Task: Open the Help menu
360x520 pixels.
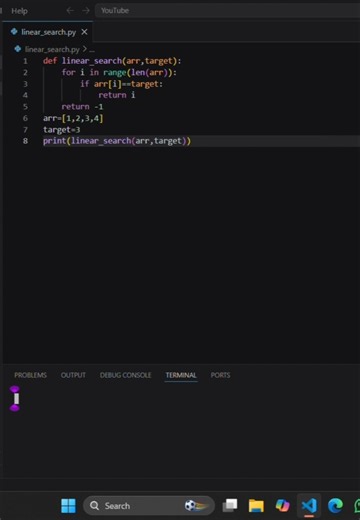Action: click(19, 11)
